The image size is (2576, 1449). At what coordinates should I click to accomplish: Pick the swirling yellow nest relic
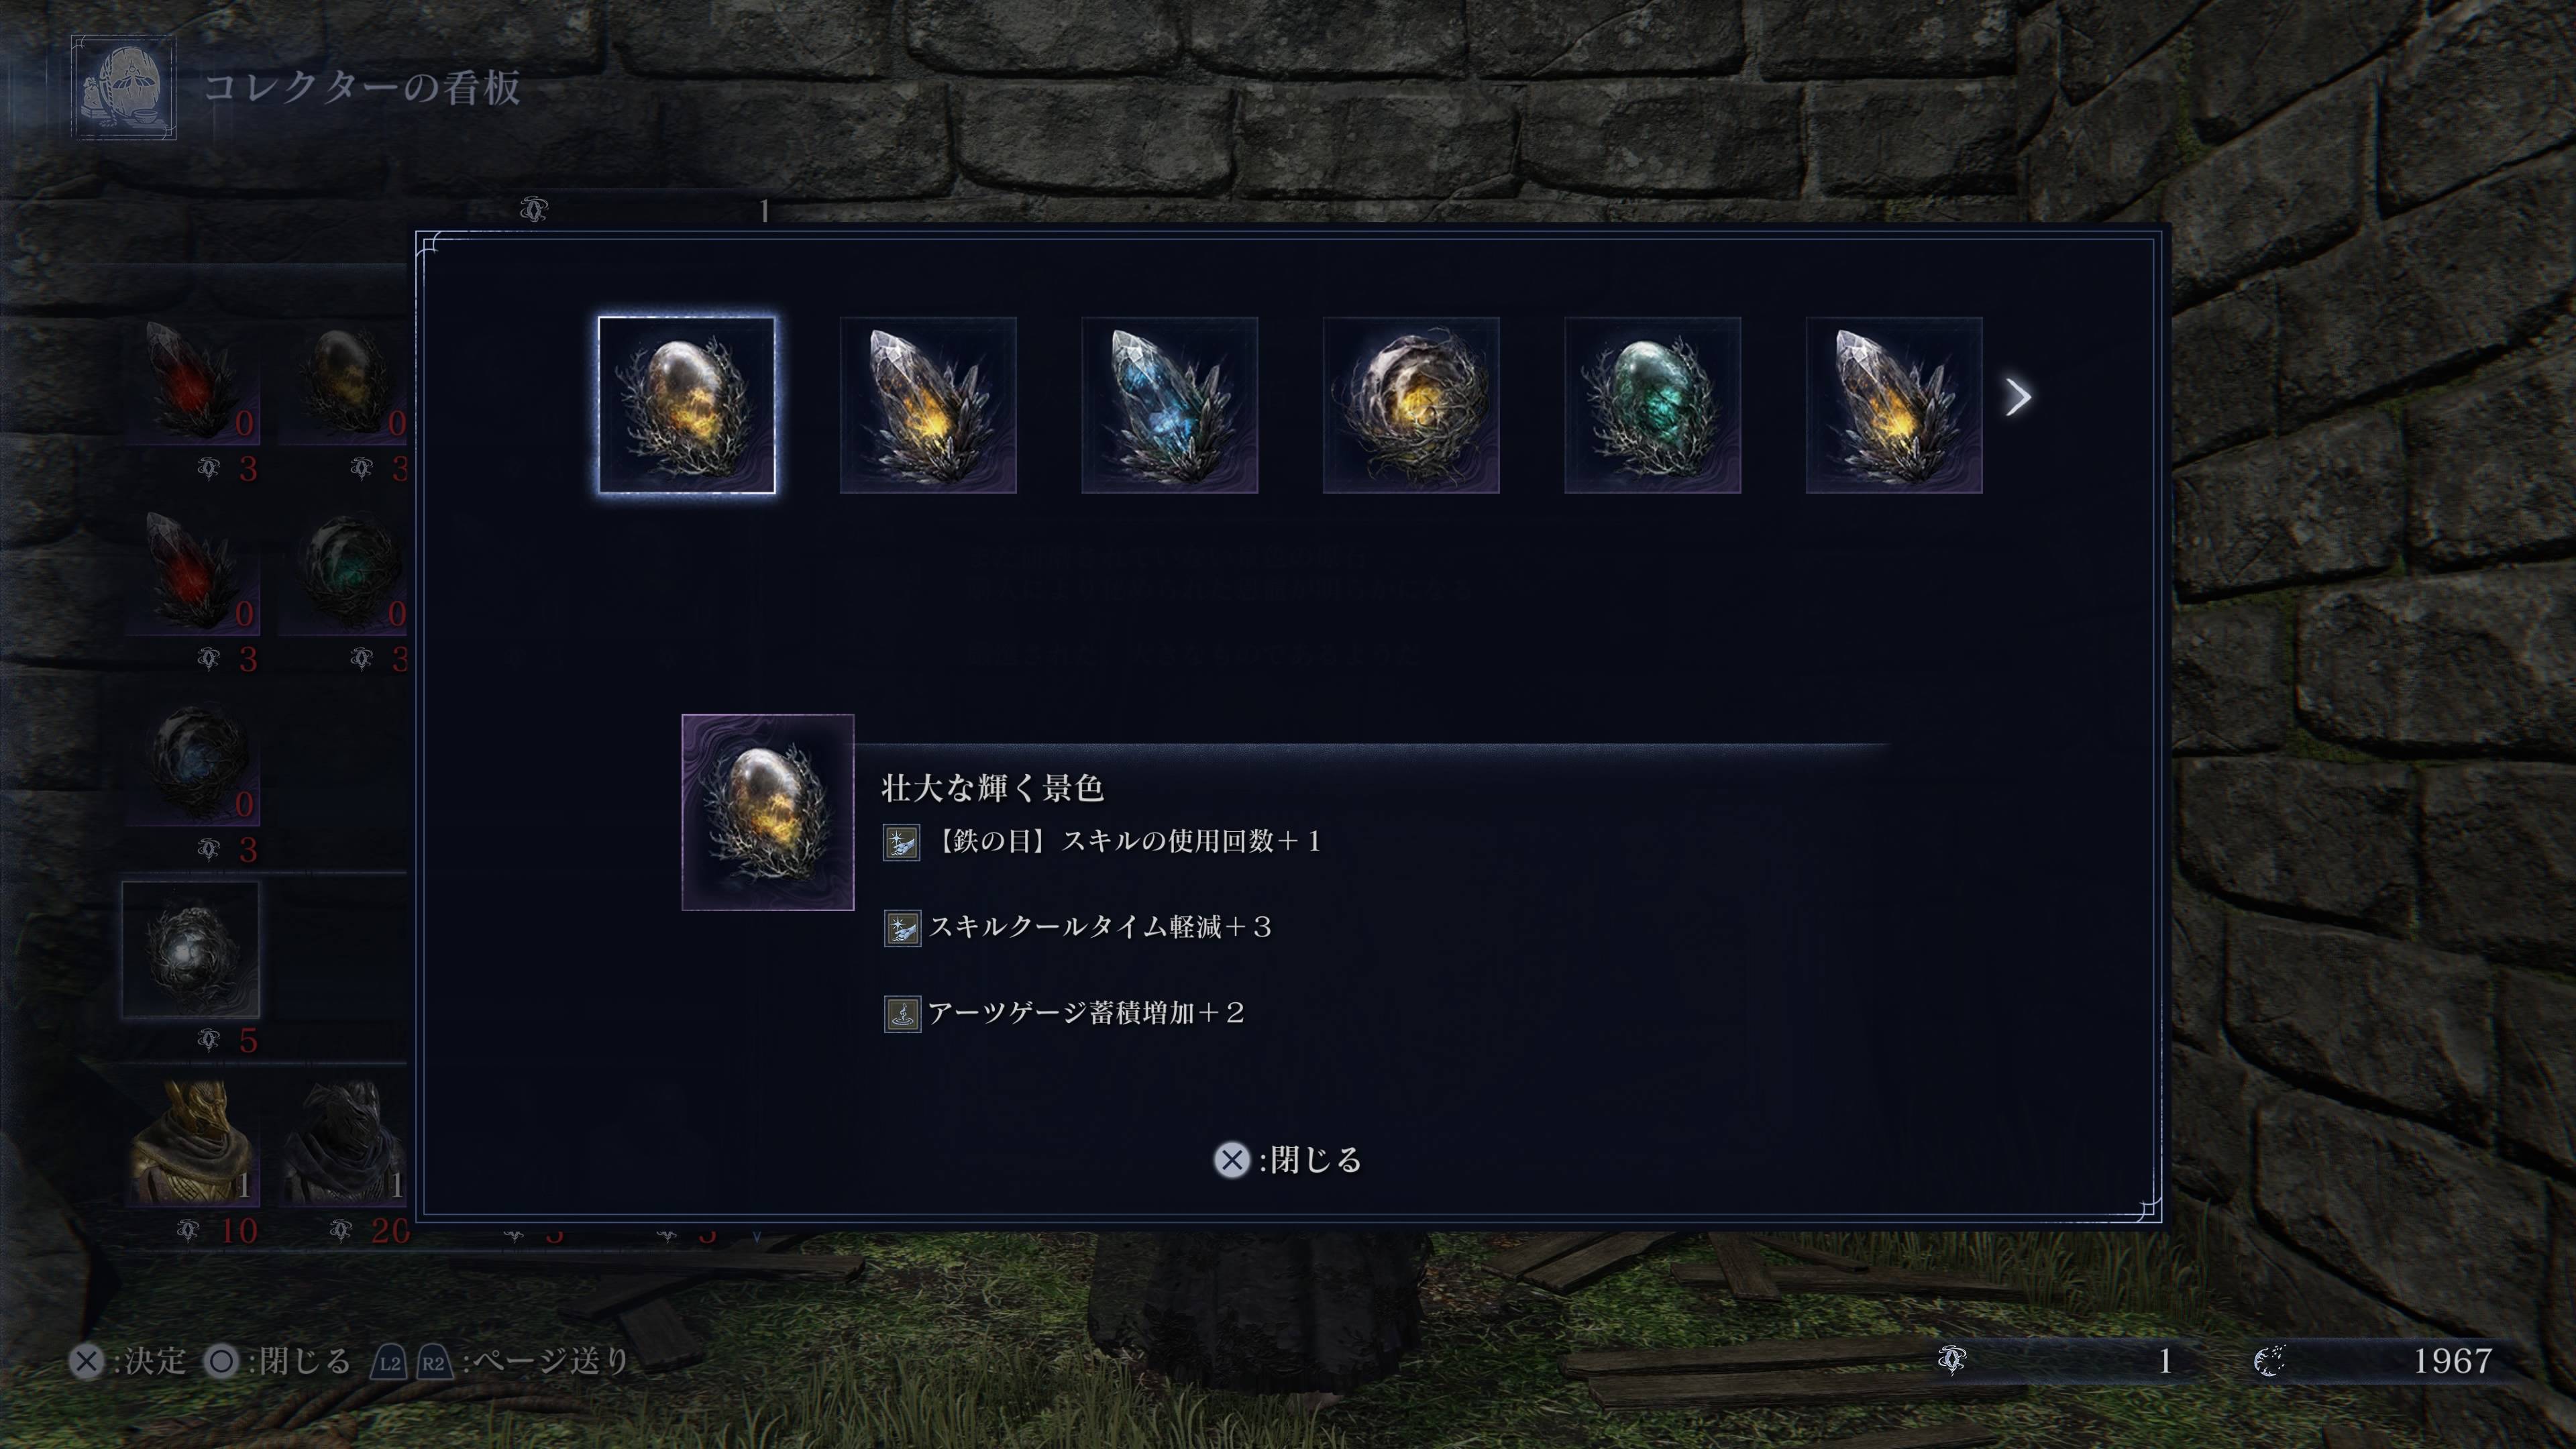pos(1411,404)
